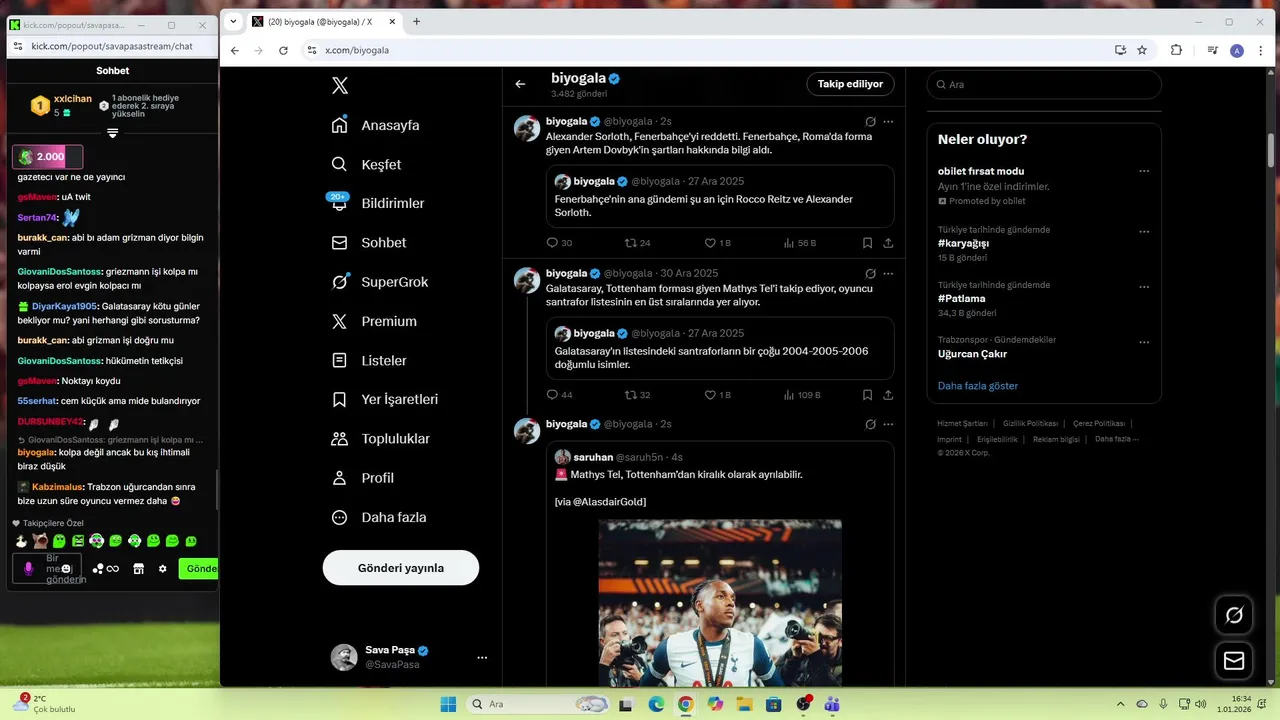Screen dimensions: 1280x720
Task: Open Listeler in X sidebar
Action: pos(368,360)
